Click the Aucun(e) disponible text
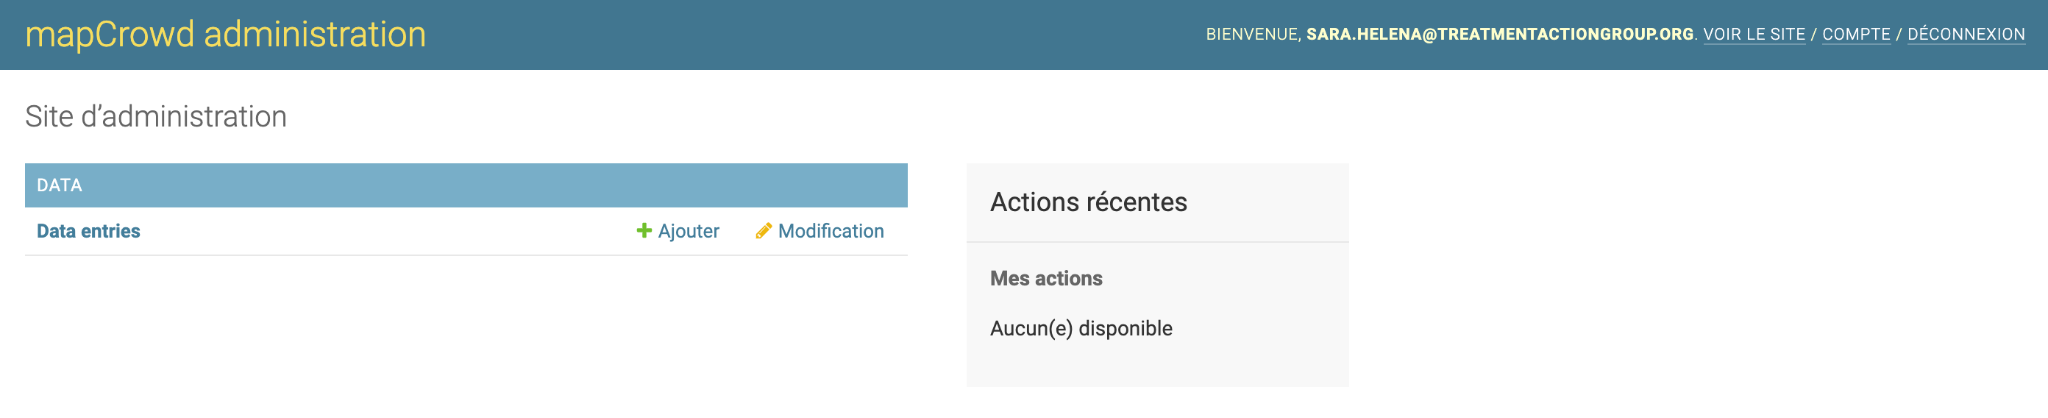Screen dimensions: 2048x418 click(1081, 329)
